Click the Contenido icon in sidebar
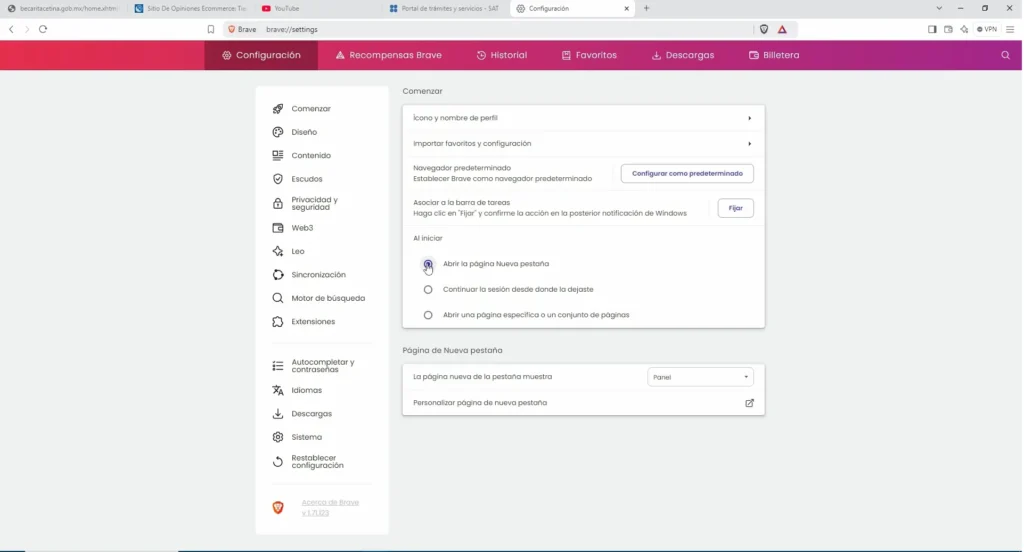This screenshot has width=1024, height=552. (x=278, y=155)
